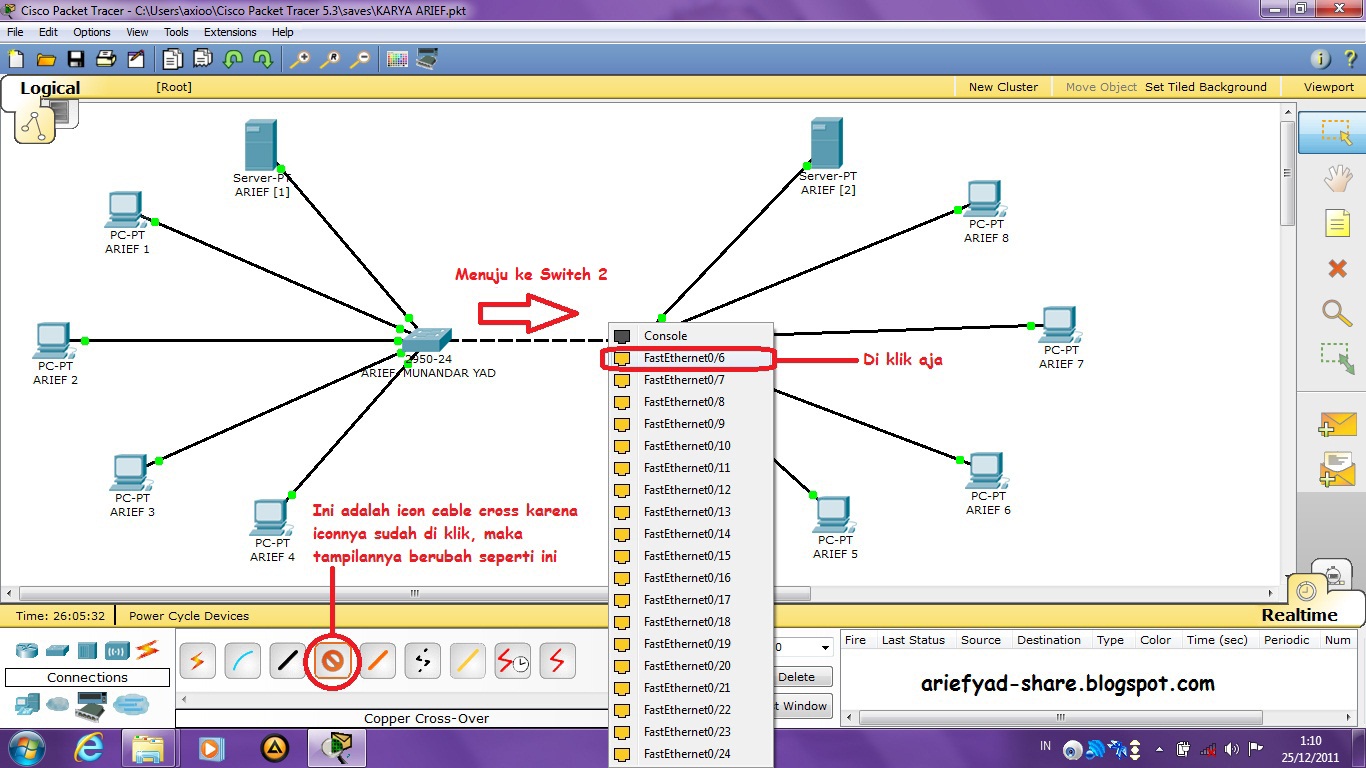Choose the Automatic connection type lightning
The height and width of the screenshot is (768, 1366).
[197, 660]
